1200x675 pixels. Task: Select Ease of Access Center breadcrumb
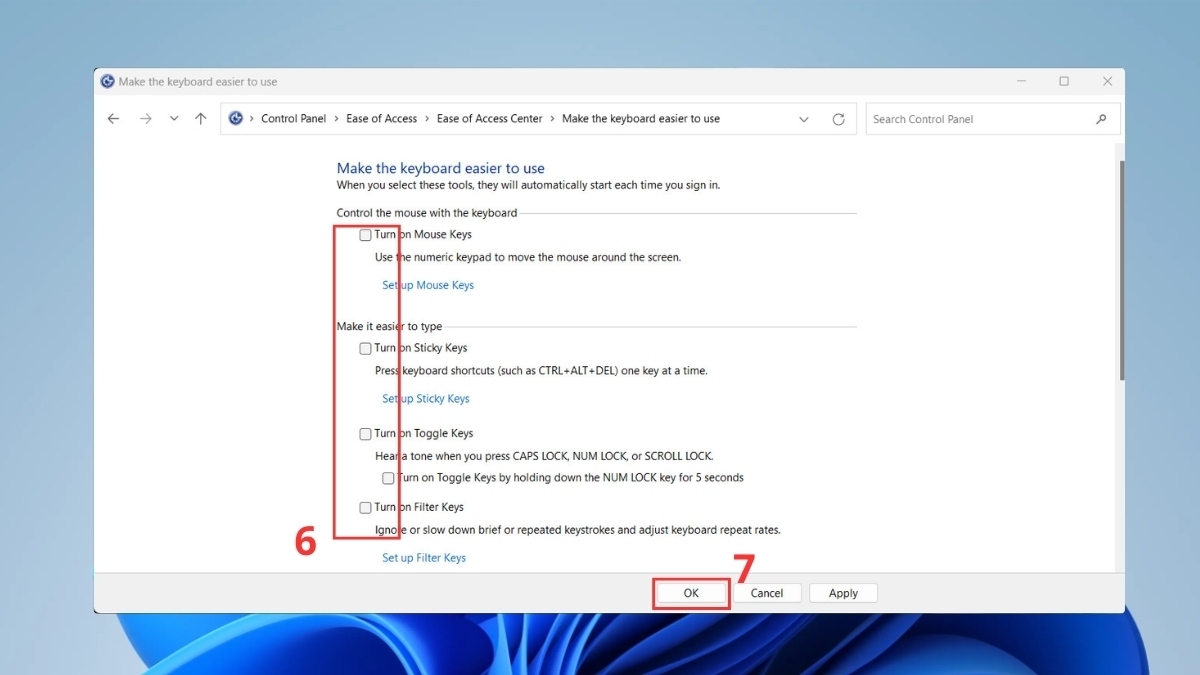coord(489,118)
